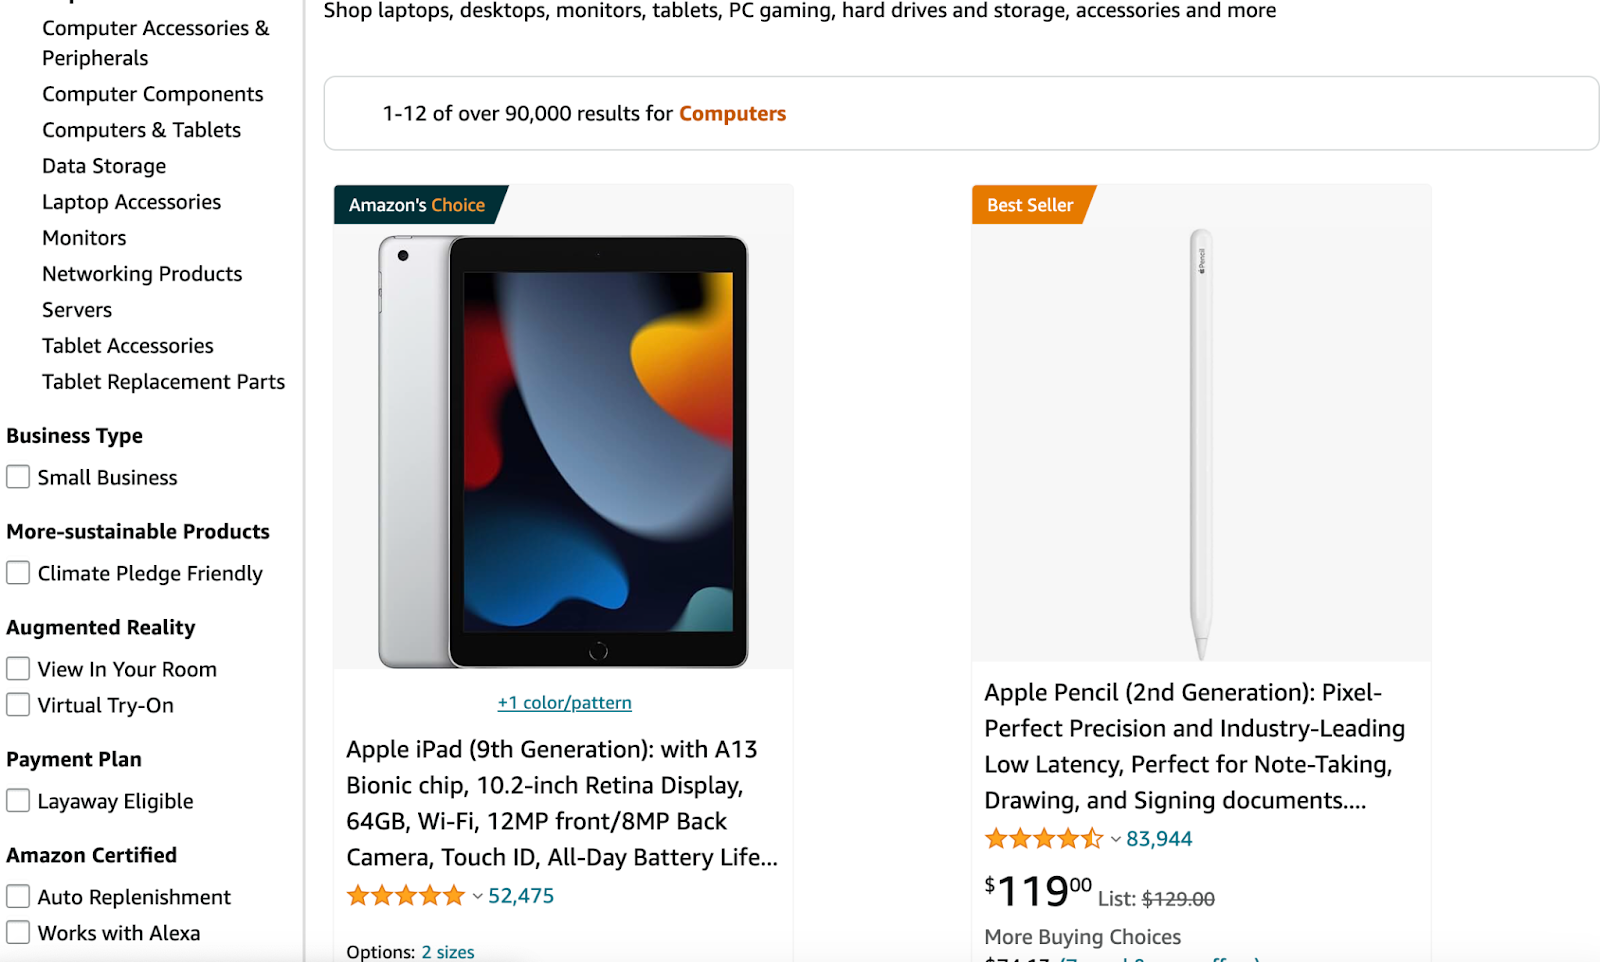Enable View In Your Room filter

pyautogui.click(x=17, y=668)
